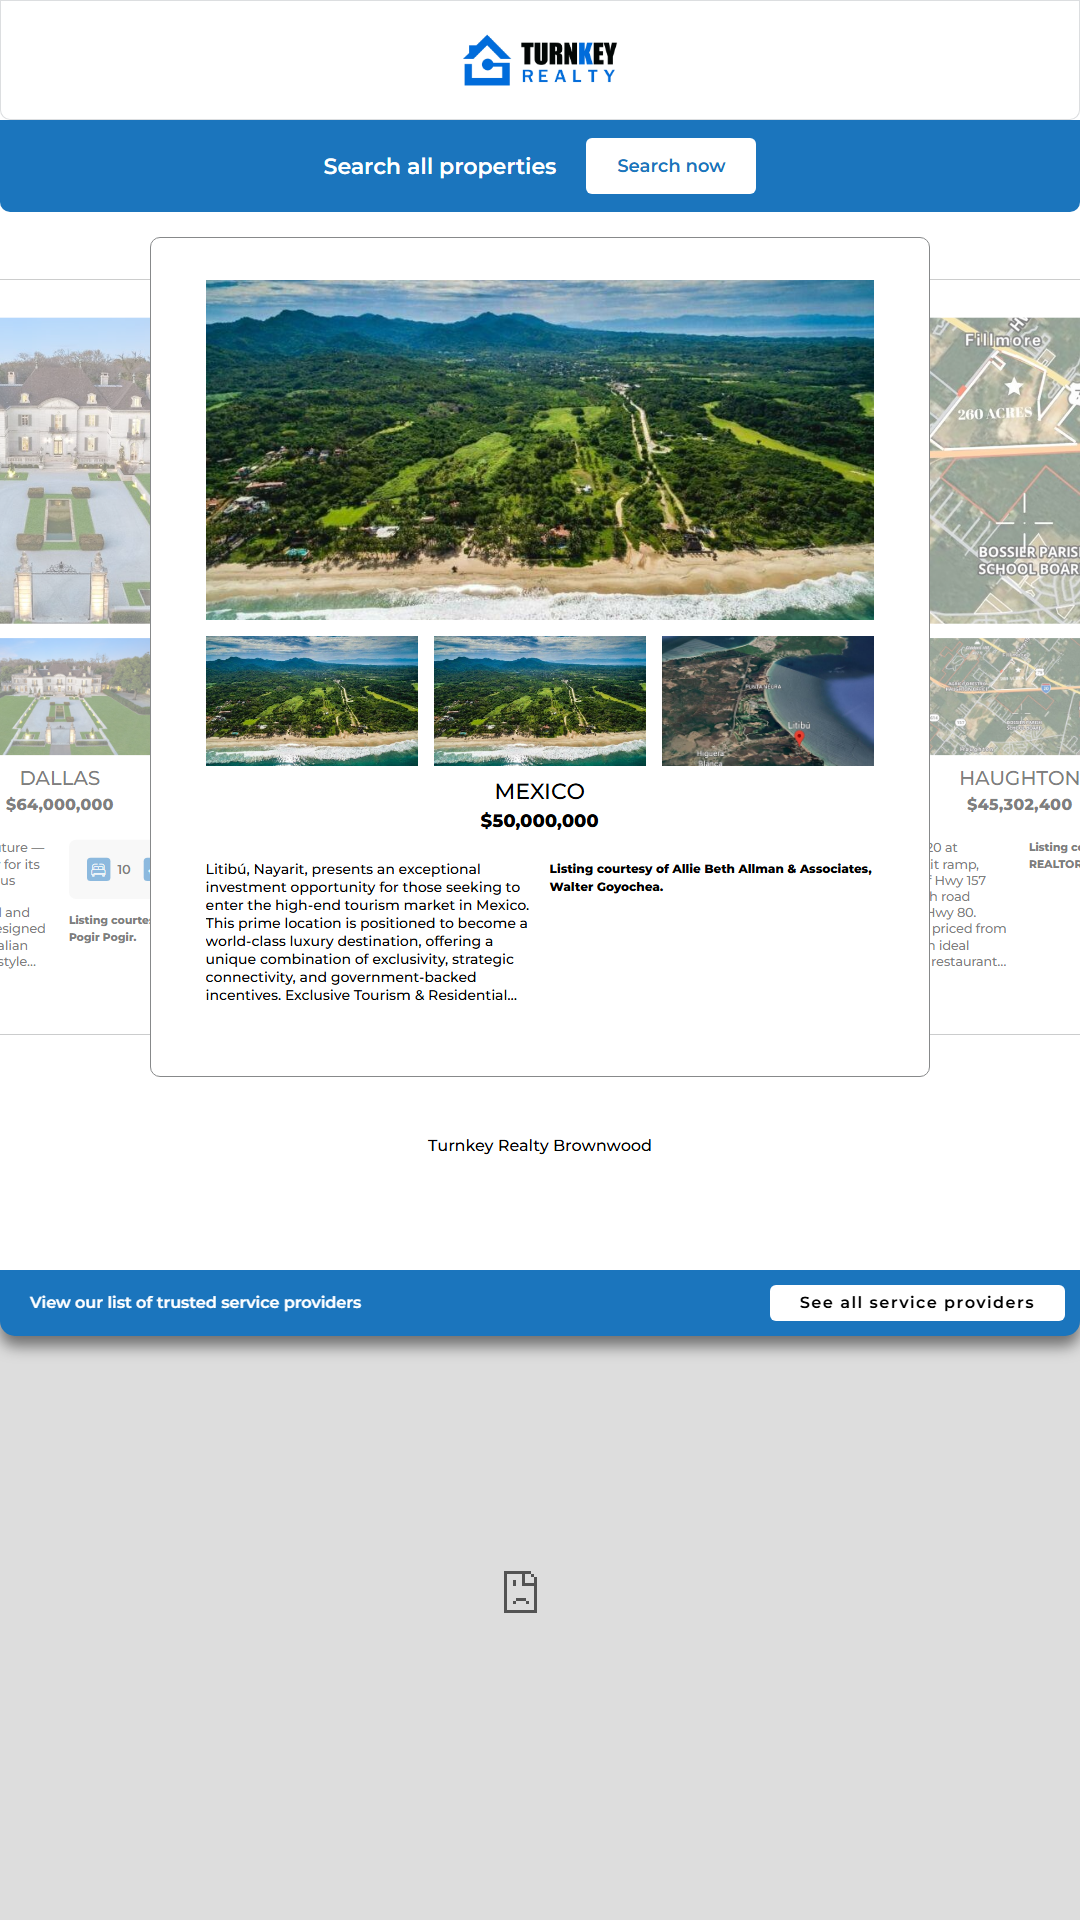Click 'View our list of trusted service providers'
The height and width of the screenshot is (1920, 1080).
point(196,1302)
